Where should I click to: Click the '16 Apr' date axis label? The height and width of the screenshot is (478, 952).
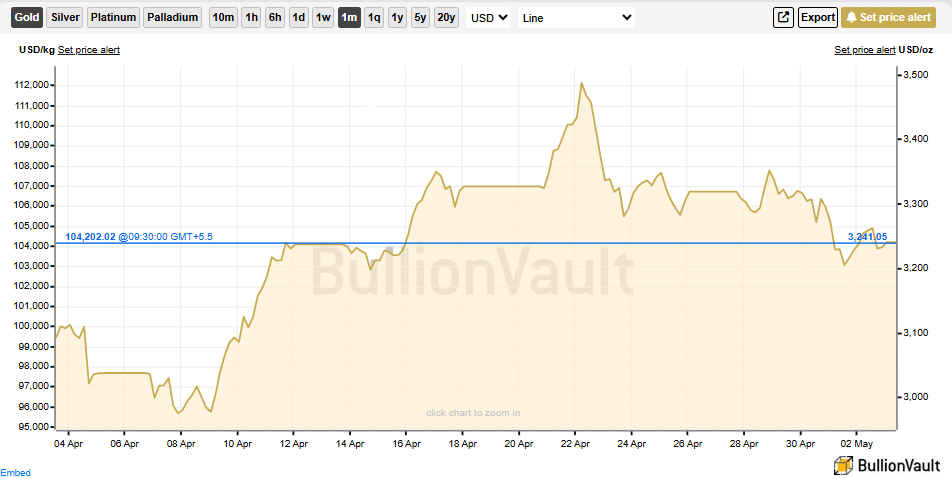(x=407, y=443)
